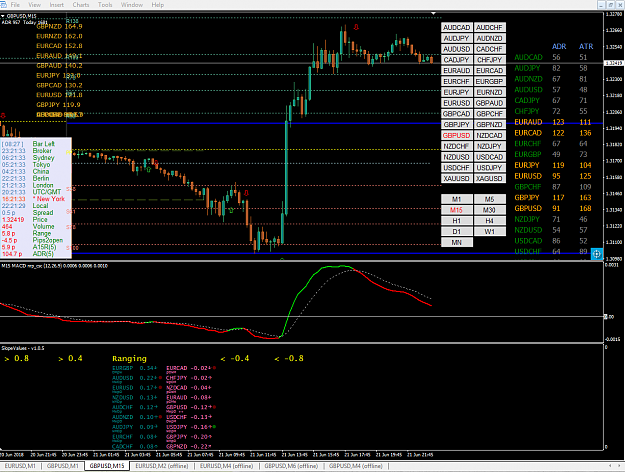Click the application icon in title bar
This screenshot has width=625, height=472.
tap(4, 5)
